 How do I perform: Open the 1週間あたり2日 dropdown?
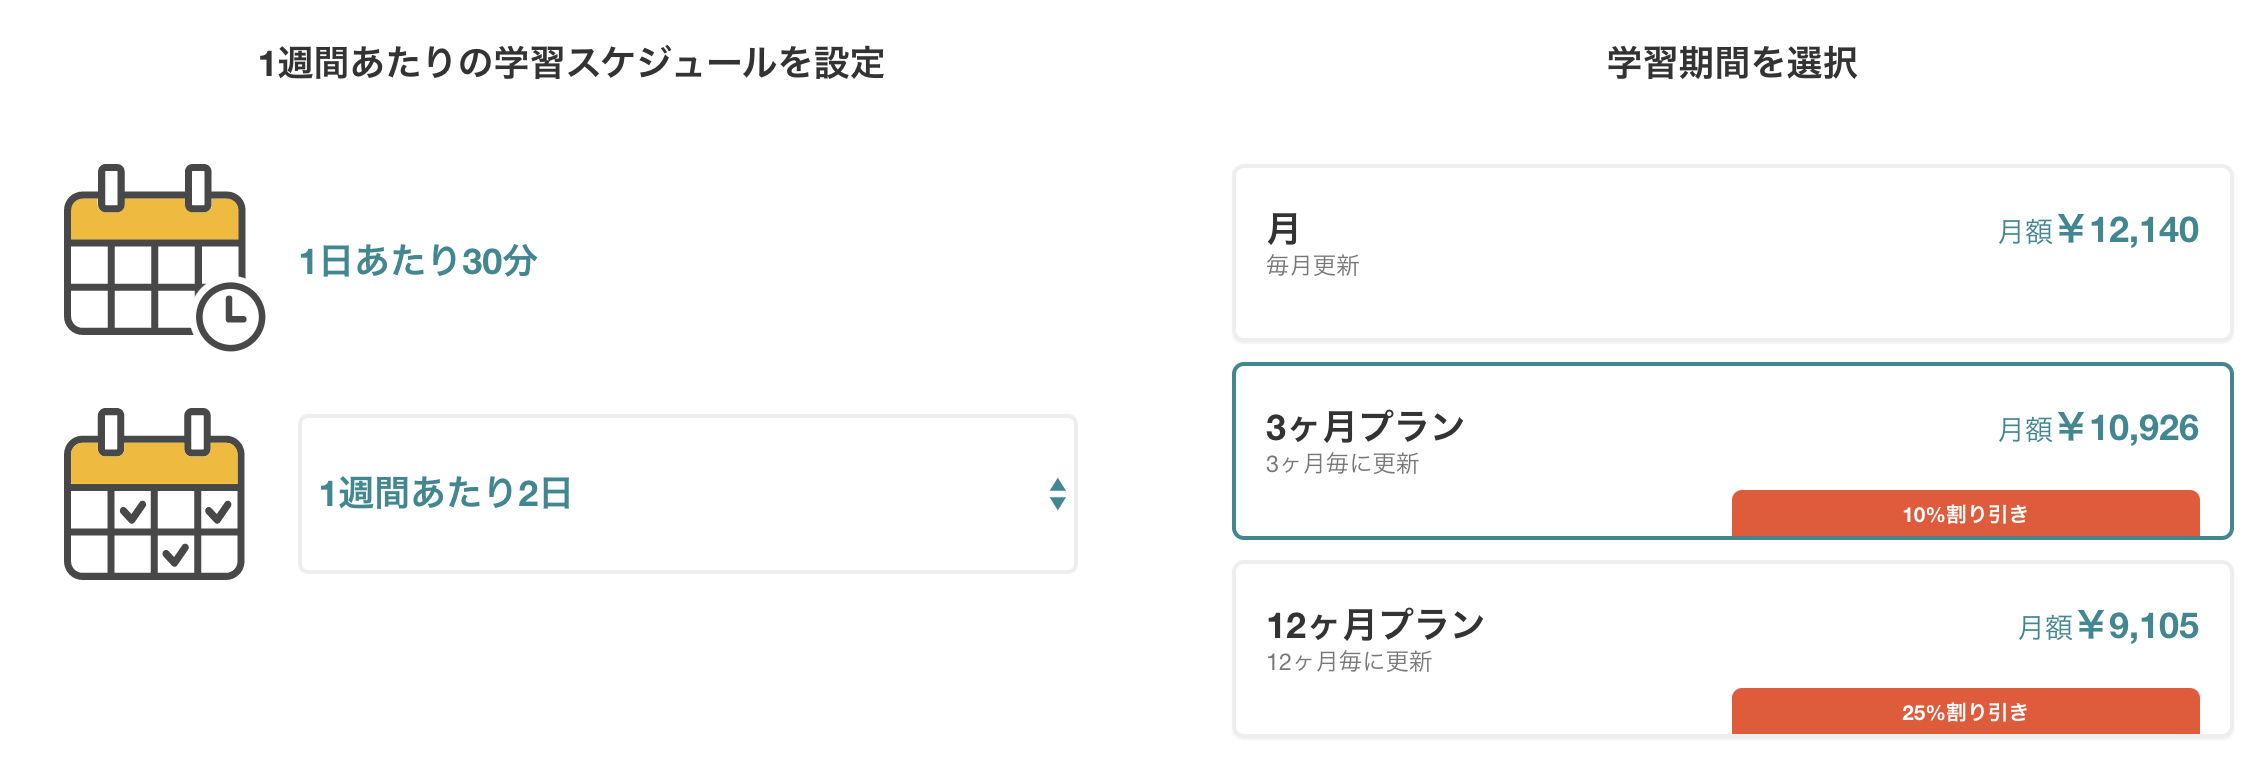tap(688, 494)
